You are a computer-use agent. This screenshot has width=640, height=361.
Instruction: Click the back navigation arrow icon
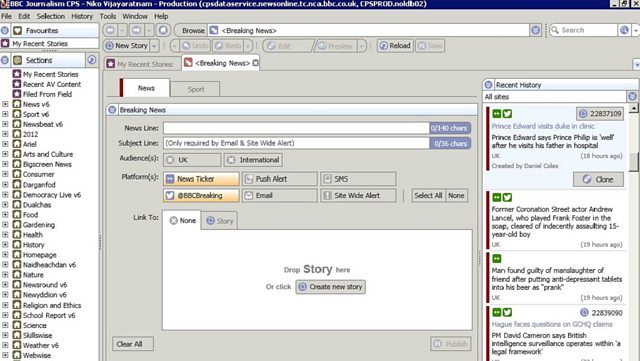(x=109, y=30)
